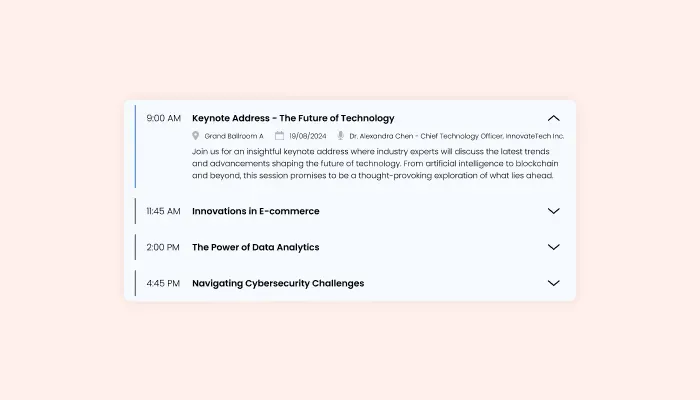Viewport: 700px width, 400px height.
Task: Click the calendar date icon
Action: (x=279, y=136)
